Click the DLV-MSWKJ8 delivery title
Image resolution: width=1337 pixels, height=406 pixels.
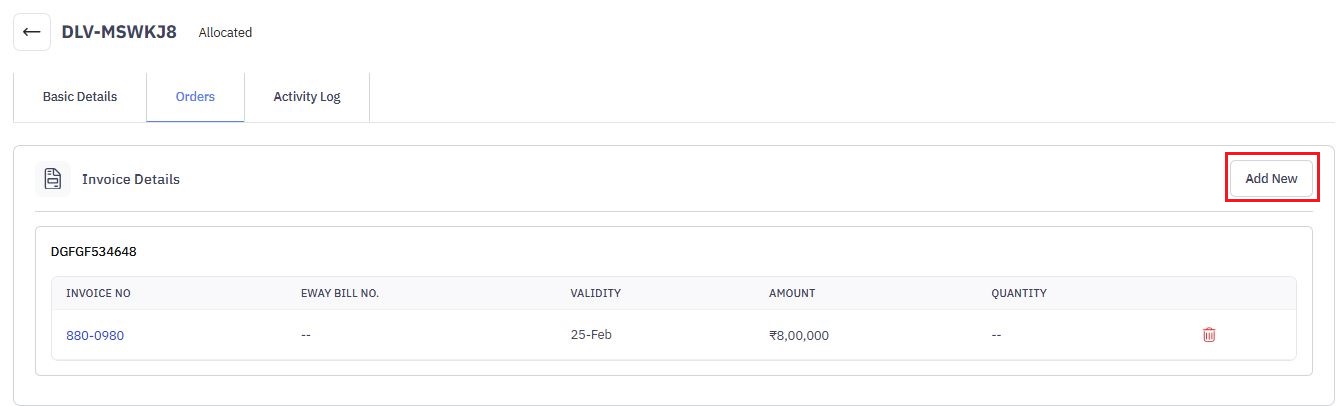tap(119, 32)
